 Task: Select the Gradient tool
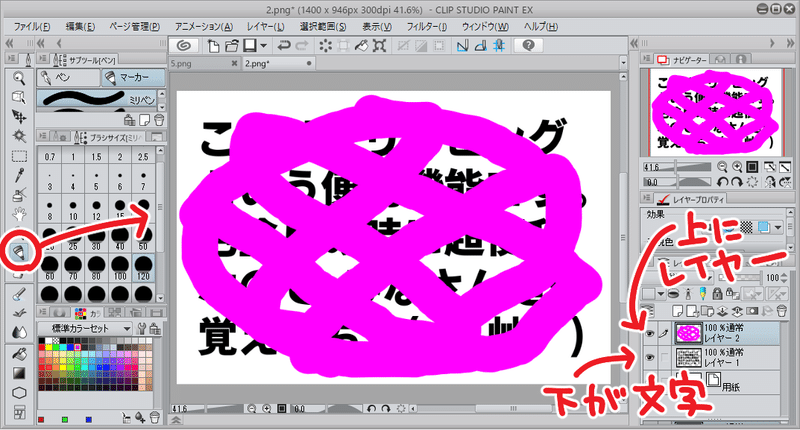(19, 373)
